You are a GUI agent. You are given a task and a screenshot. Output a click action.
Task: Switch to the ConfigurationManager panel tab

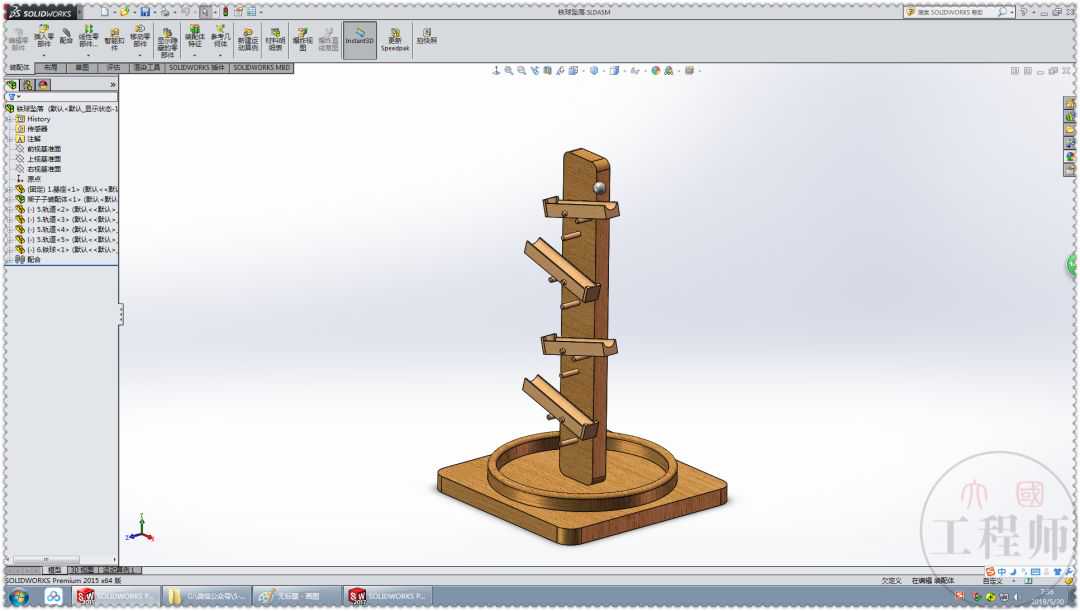[x=42, y=85]
